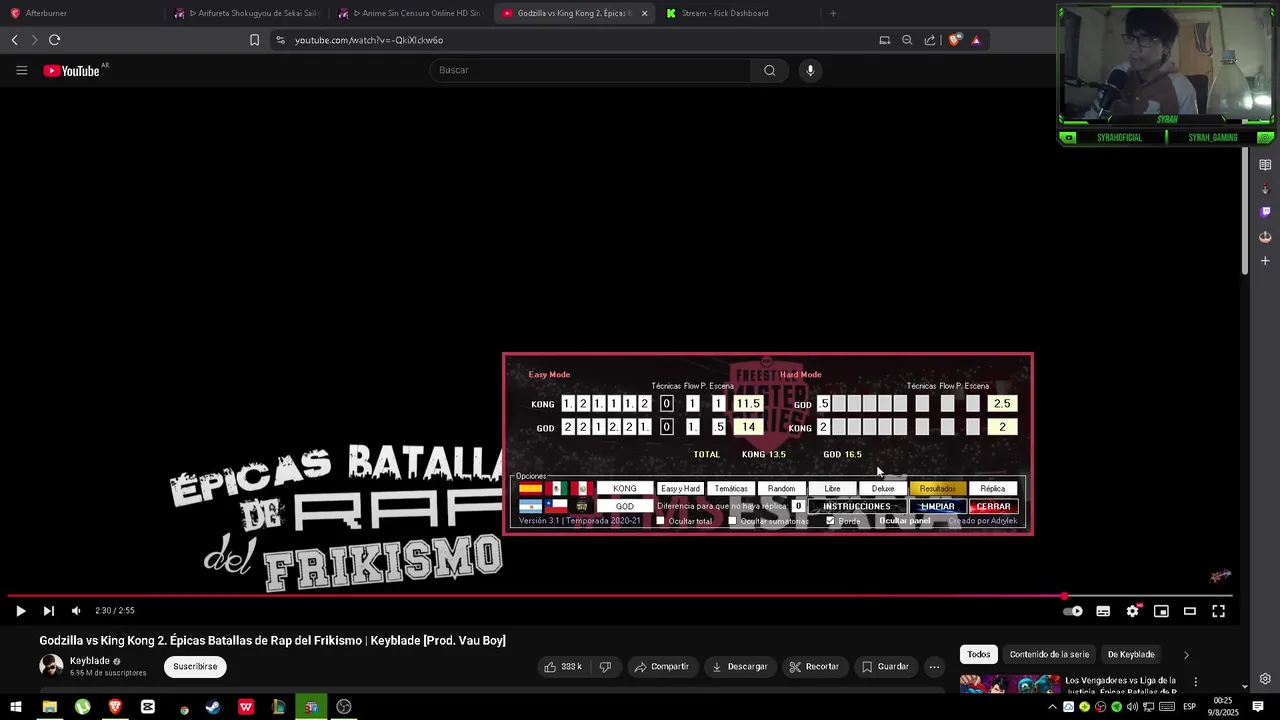Select Argentina flag in scoring panel
The image size is (1280, 720).
[x=530, y=506]
